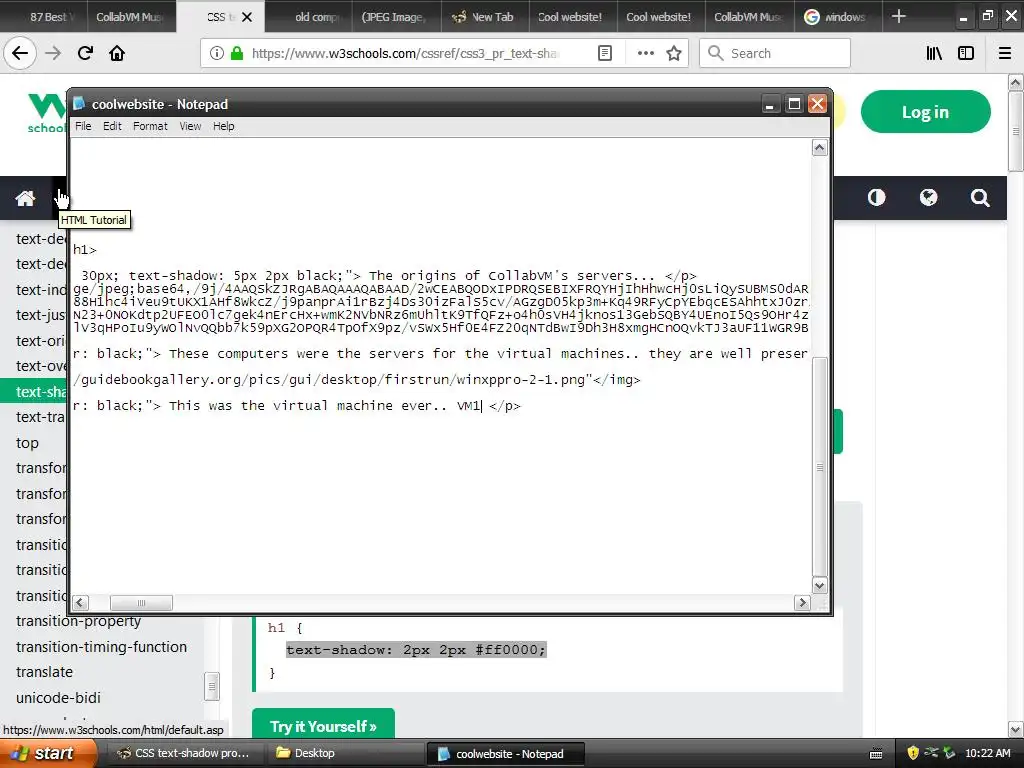Open page actions three-dots menu
Viewport: 1024px width, 768px height.
pos(645,53)
